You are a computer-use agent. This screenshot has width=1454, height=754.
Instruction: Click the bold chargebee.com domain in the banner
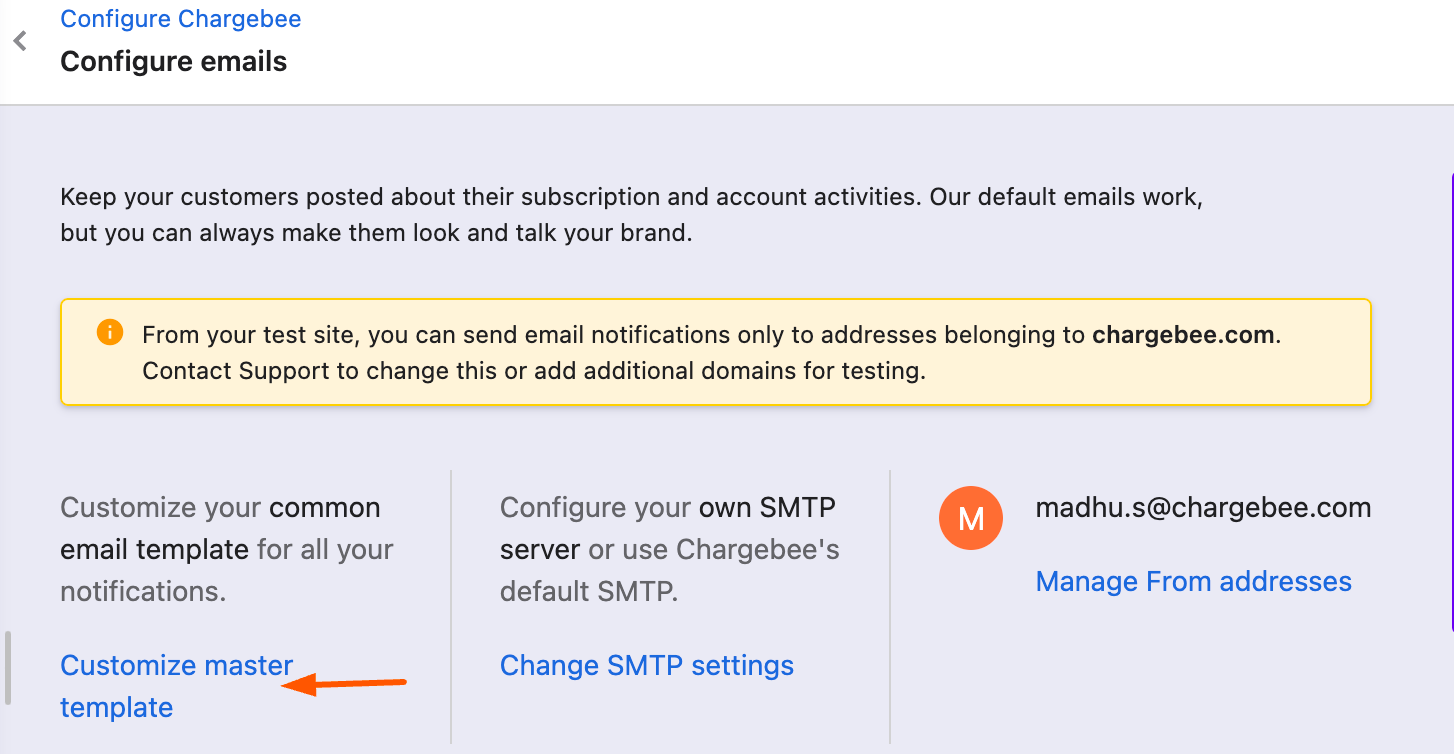coord(1183,335)
